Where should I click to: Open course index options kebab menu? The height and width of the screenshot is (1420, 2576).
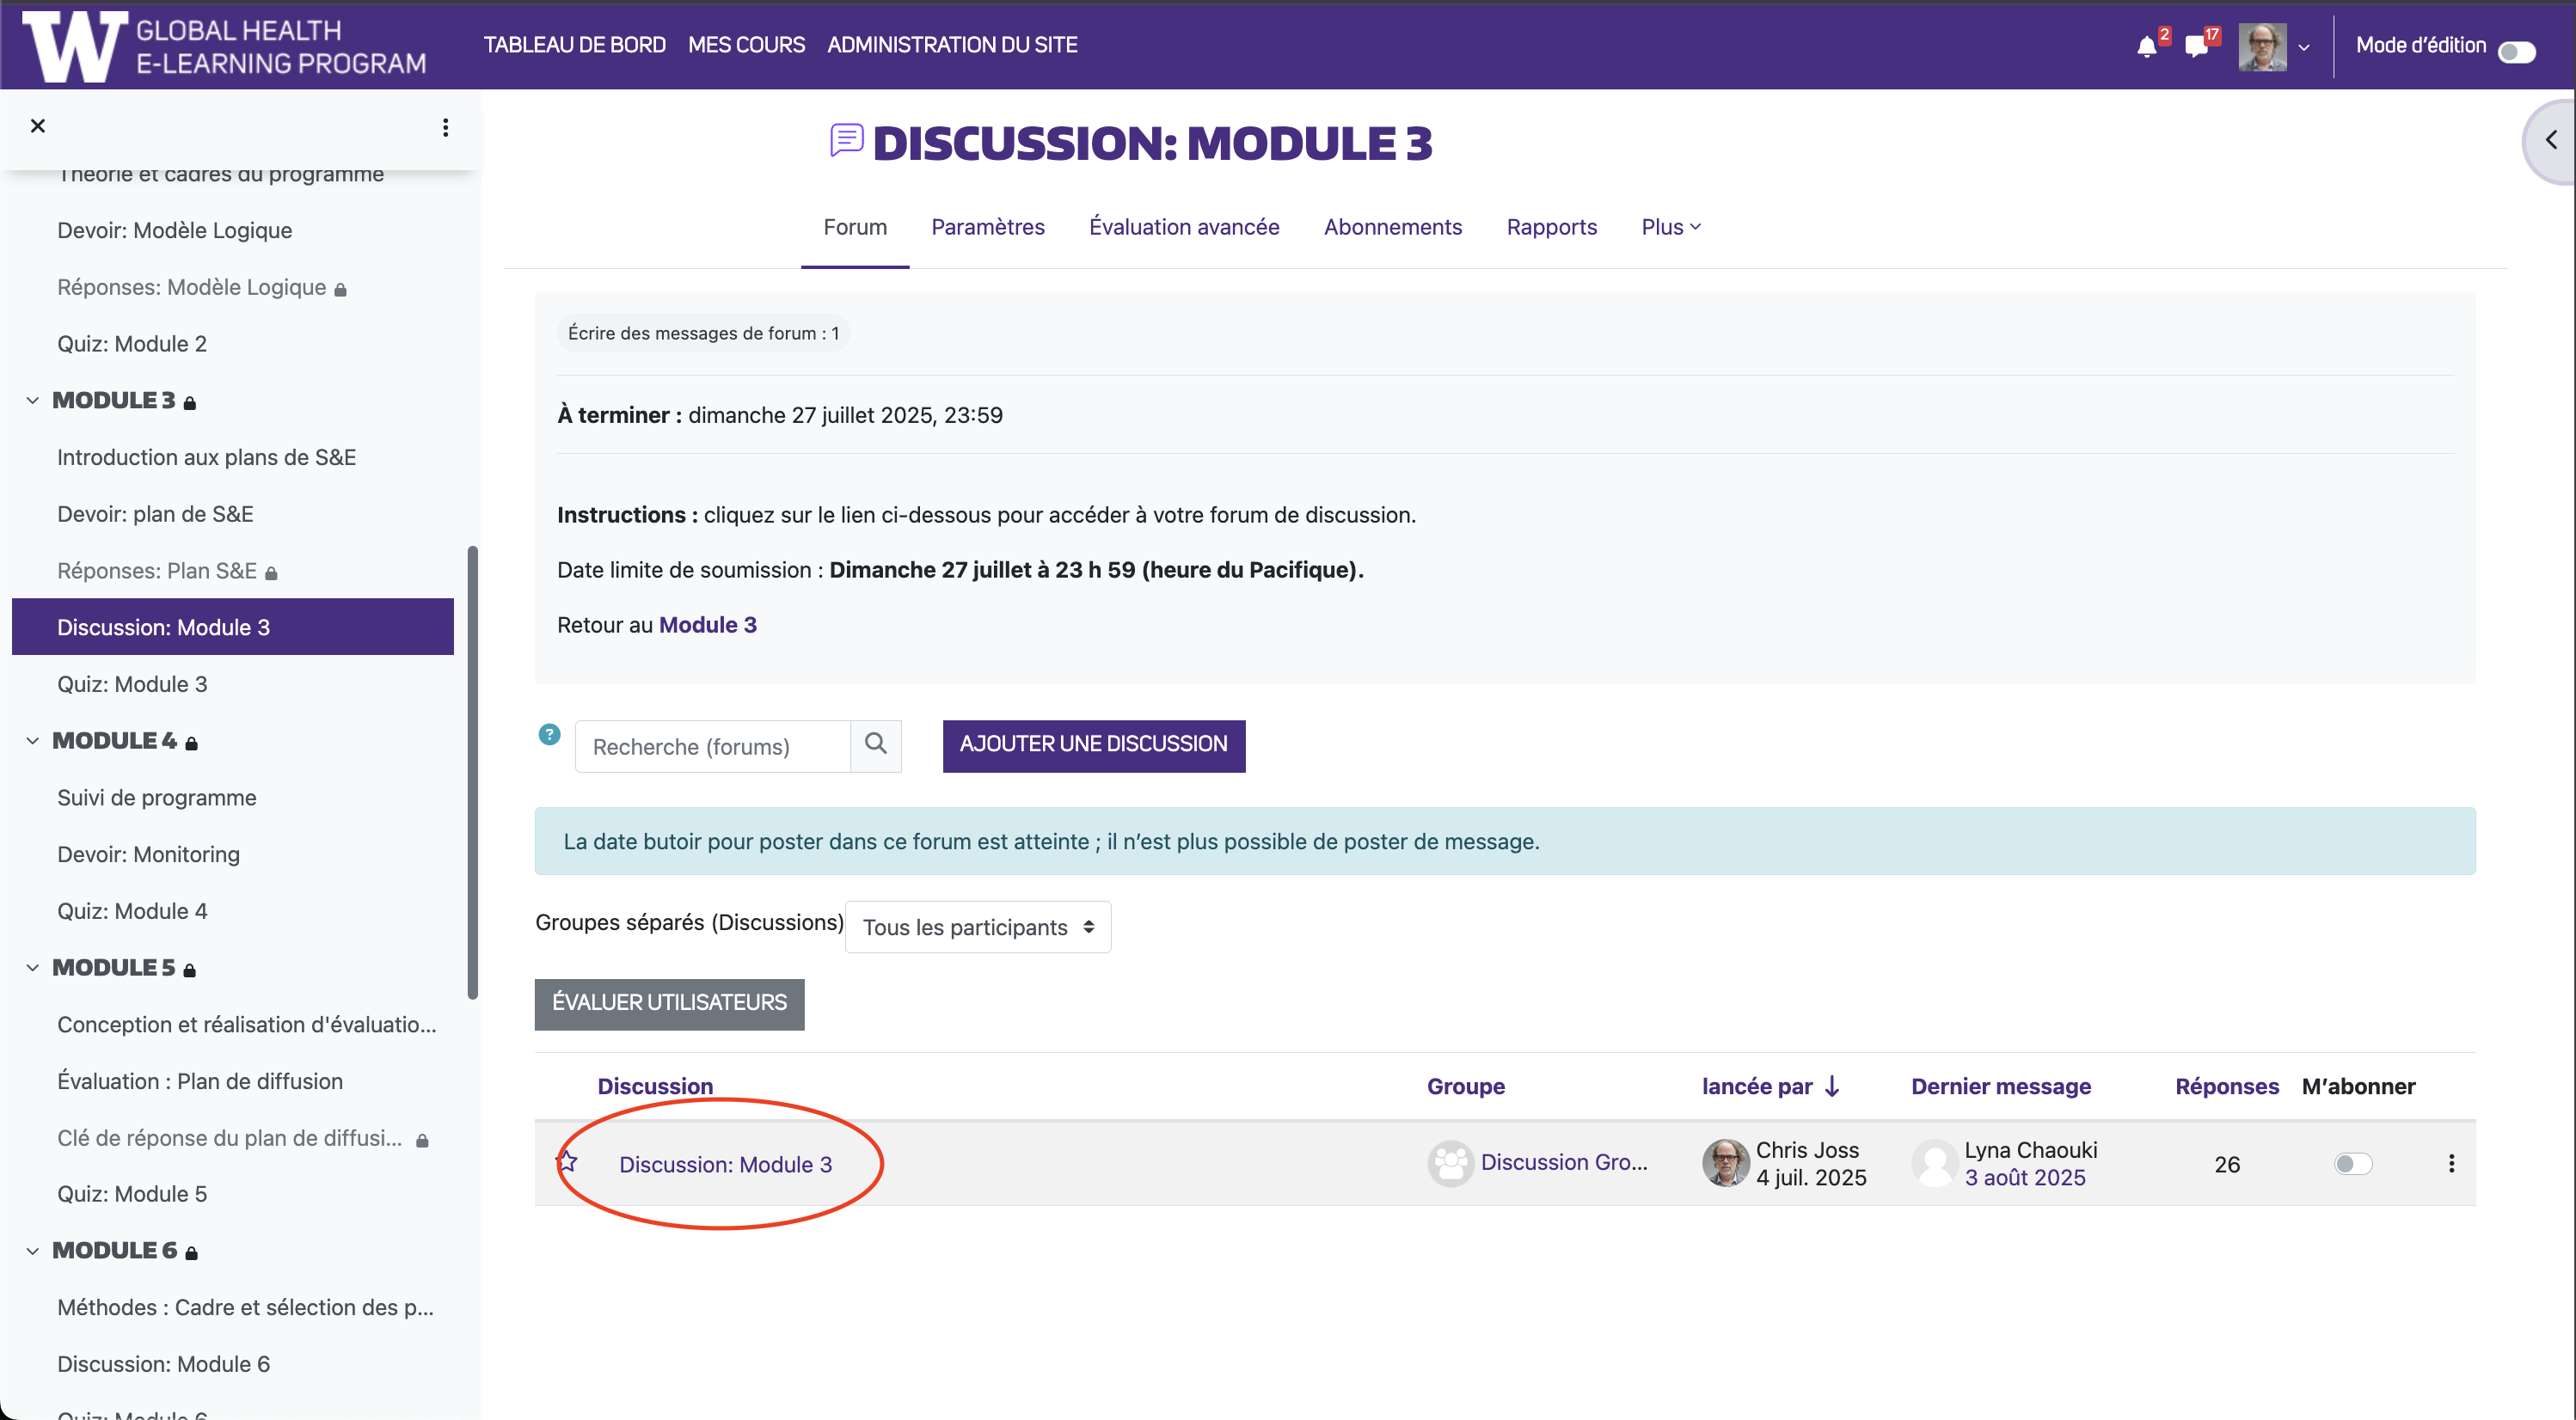tap(445, 127)
